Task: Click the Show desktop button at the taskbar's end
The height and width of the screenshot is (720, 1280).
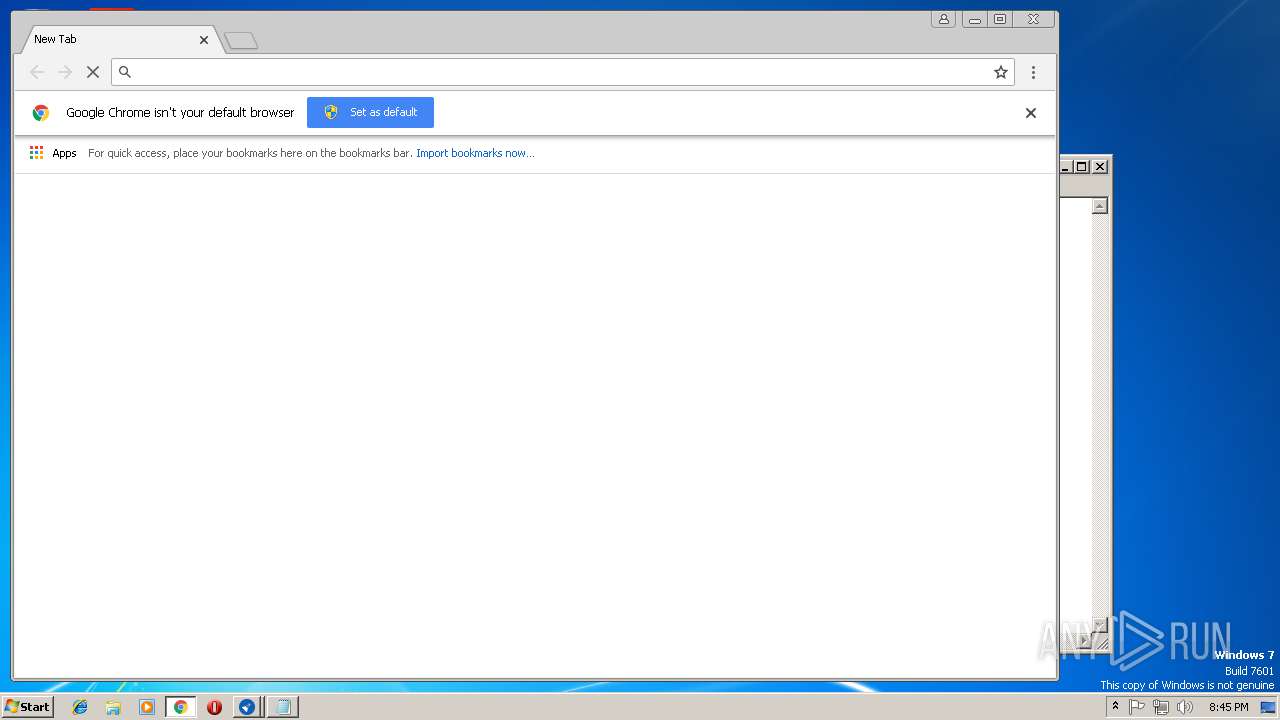Action: 1268,707
